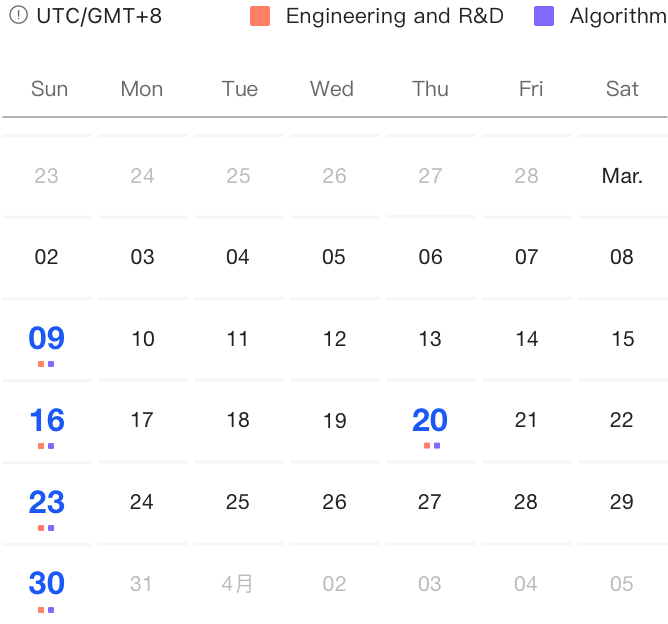Click the Thu weekday column header

(x=430, y=89)
